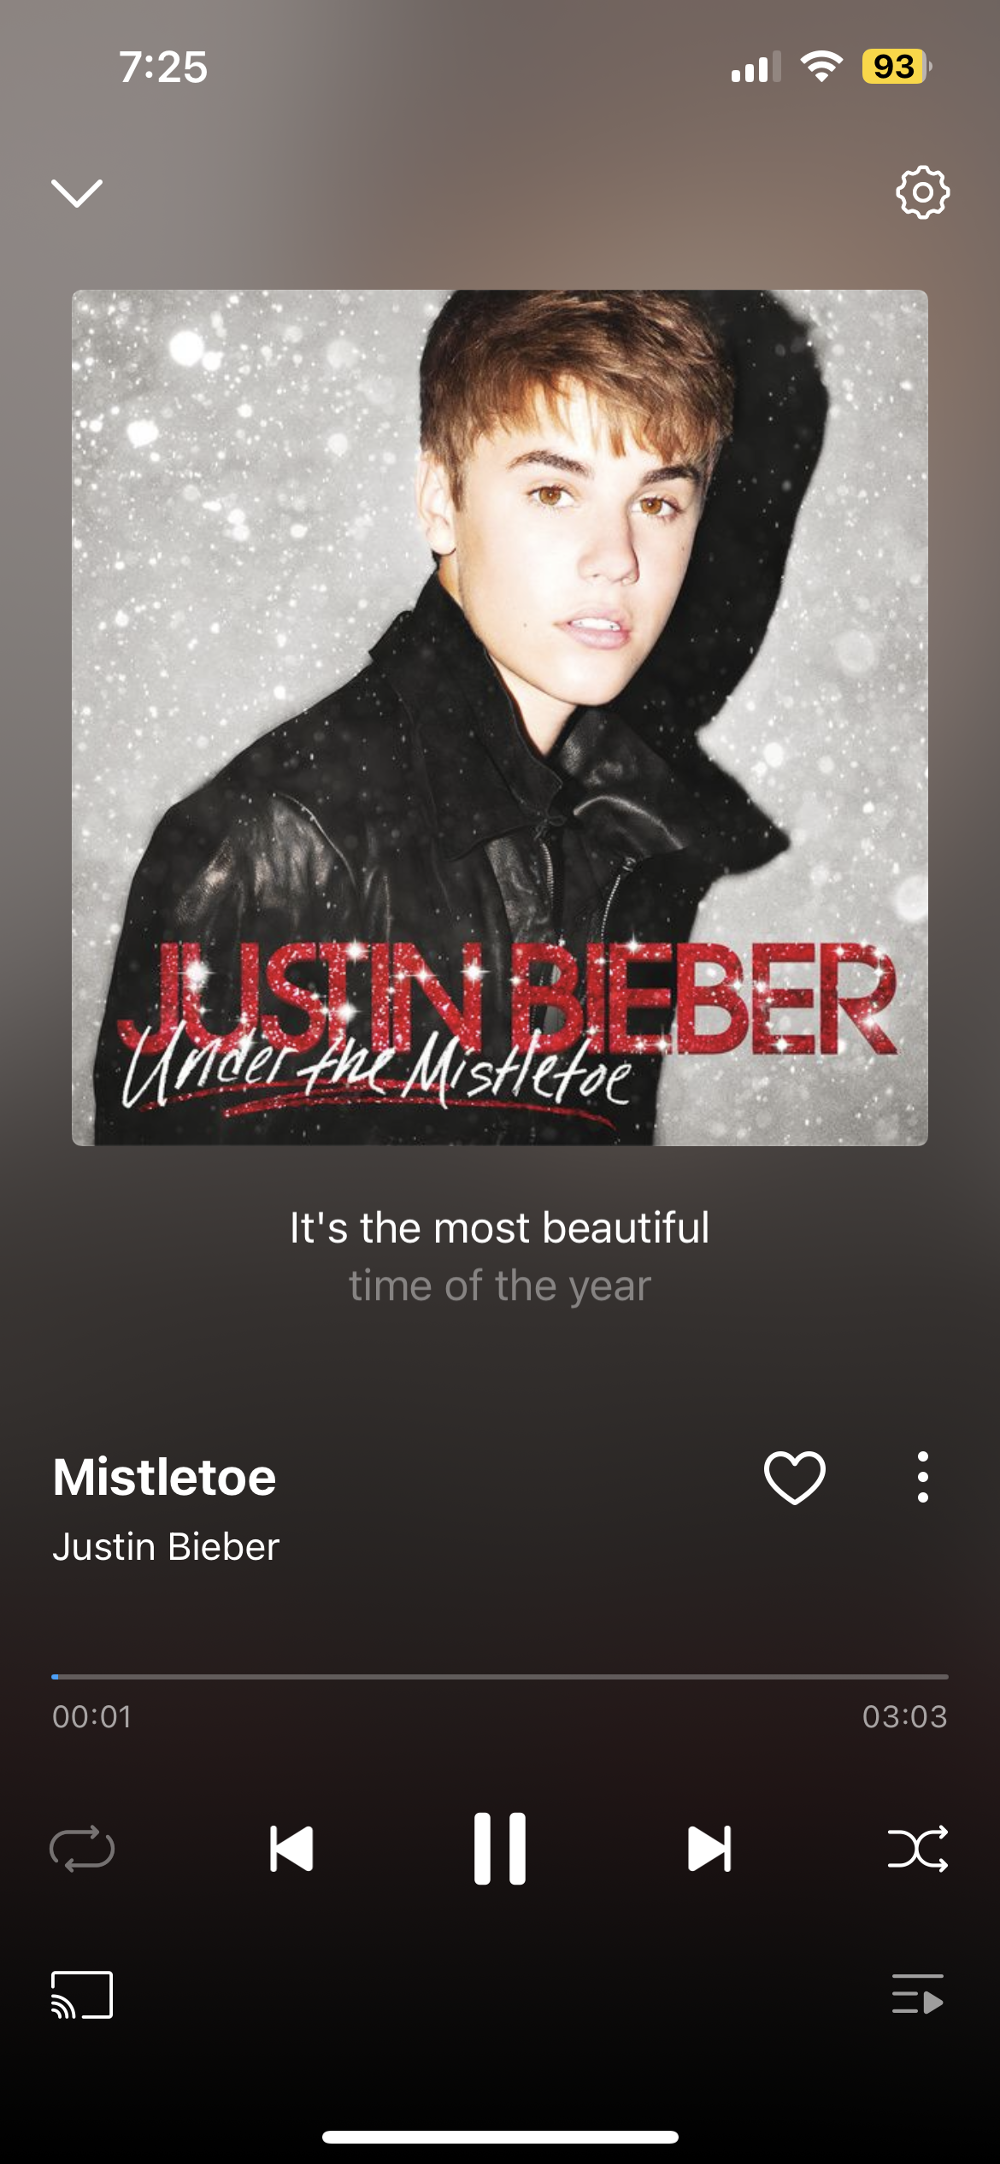Open the three-dot more options menu
This screenshot has height=2164, width=1000.
(922, 1477)
